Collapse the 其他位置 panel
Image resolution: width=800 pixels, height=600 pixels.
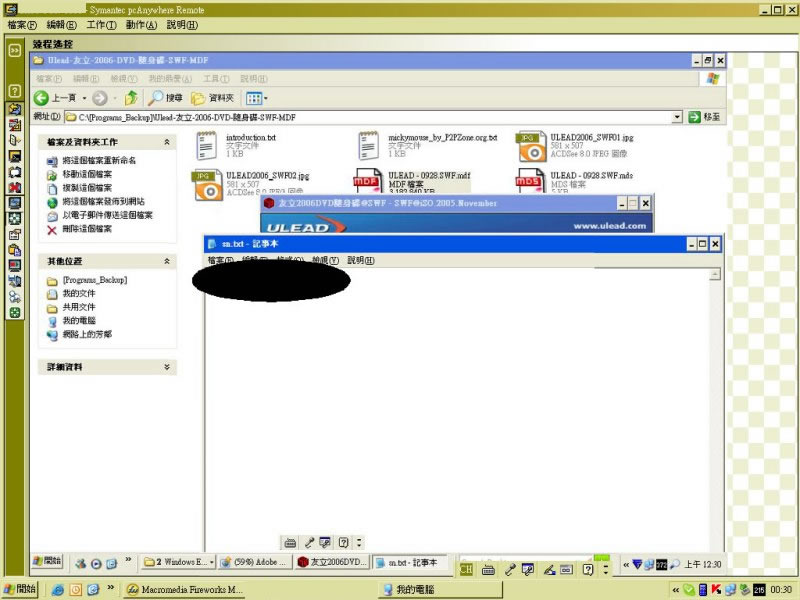(166, 261)
